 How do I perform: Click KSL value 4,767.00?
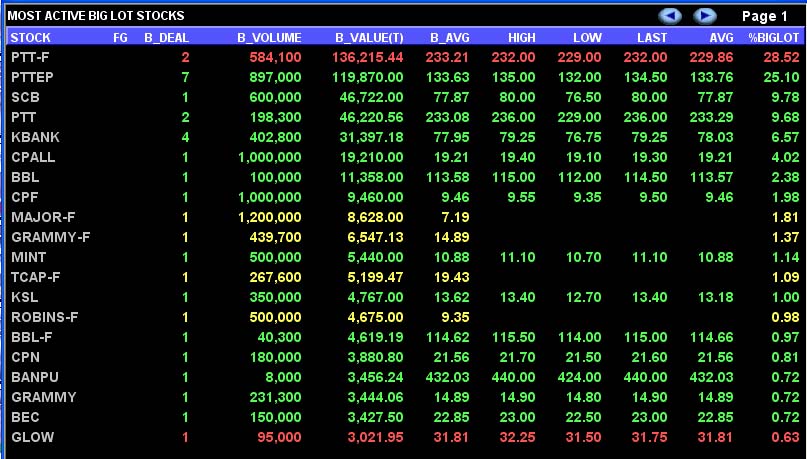tap(375, 297)
